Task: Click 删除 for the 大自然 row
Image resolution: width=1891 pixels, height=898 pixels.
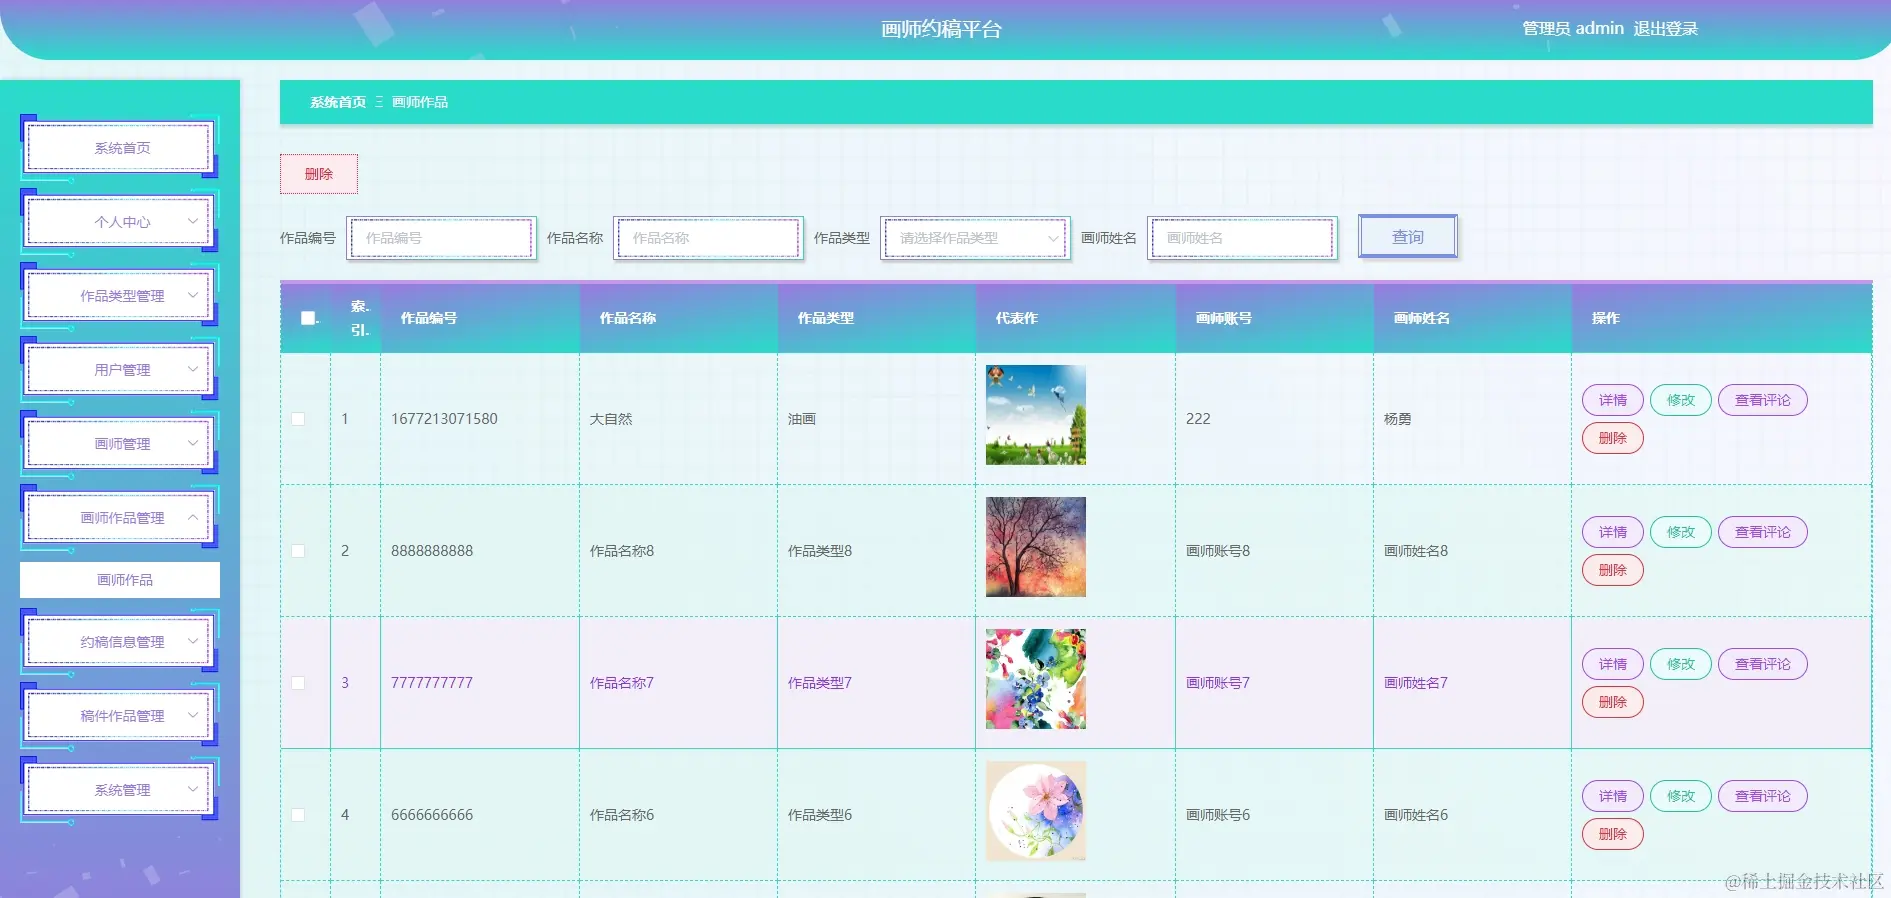Action: [1613, 438]
